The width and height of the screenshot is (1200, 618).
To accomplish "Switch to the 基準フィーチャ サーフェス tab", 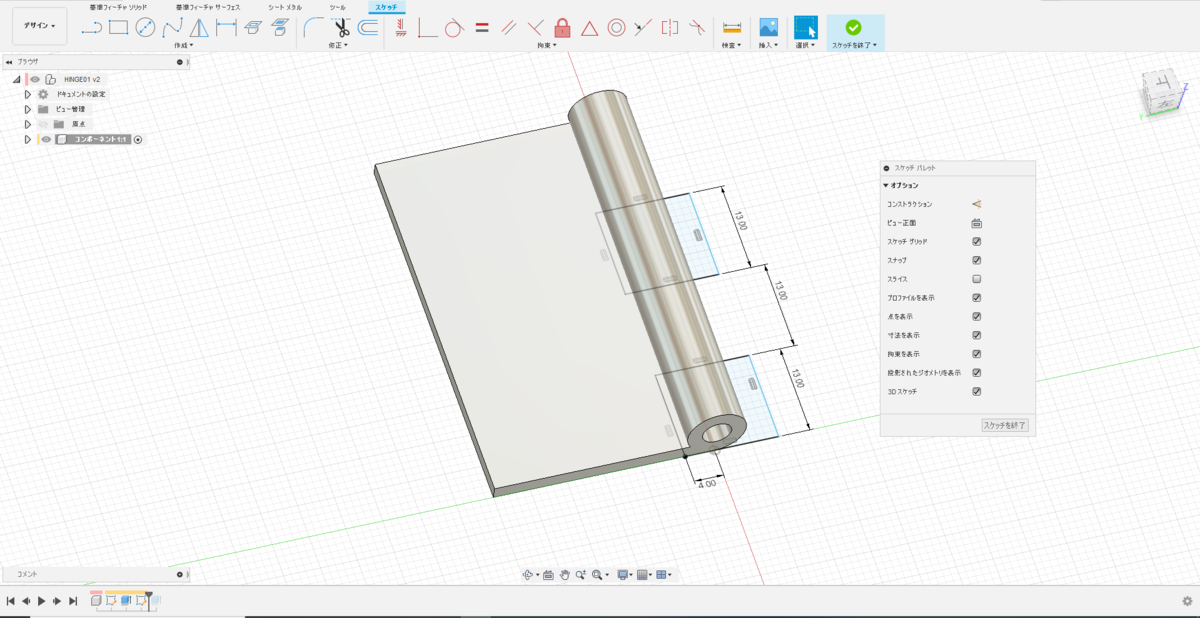I will [208, 7].
